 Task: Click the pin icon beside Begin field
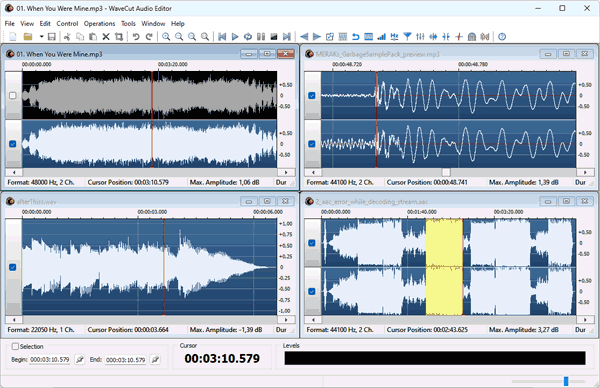click(80, 360)
